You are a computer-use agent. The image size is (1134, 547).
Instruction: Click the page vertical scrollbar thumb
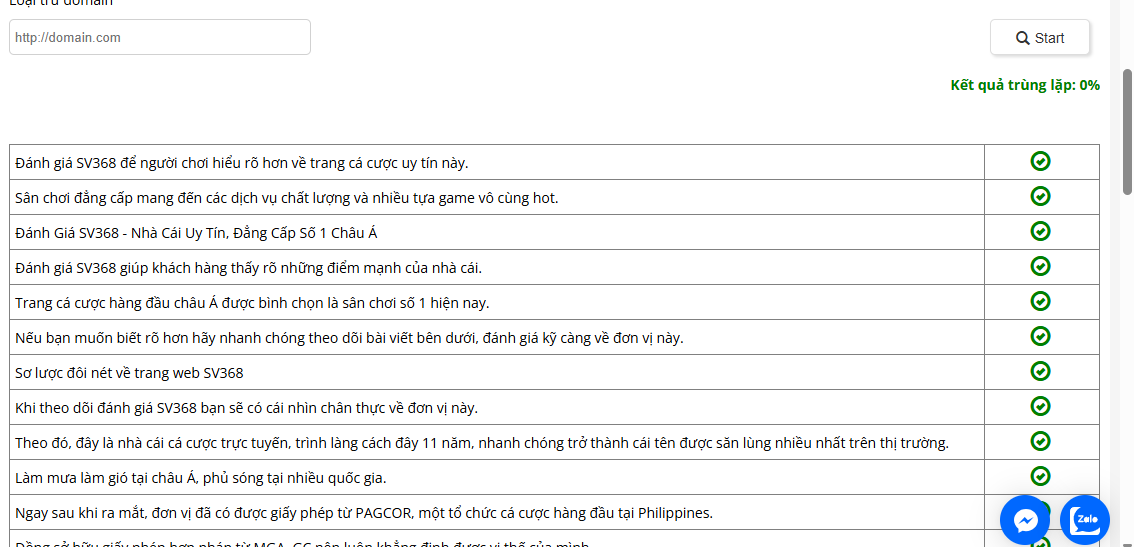[1127, 132]
